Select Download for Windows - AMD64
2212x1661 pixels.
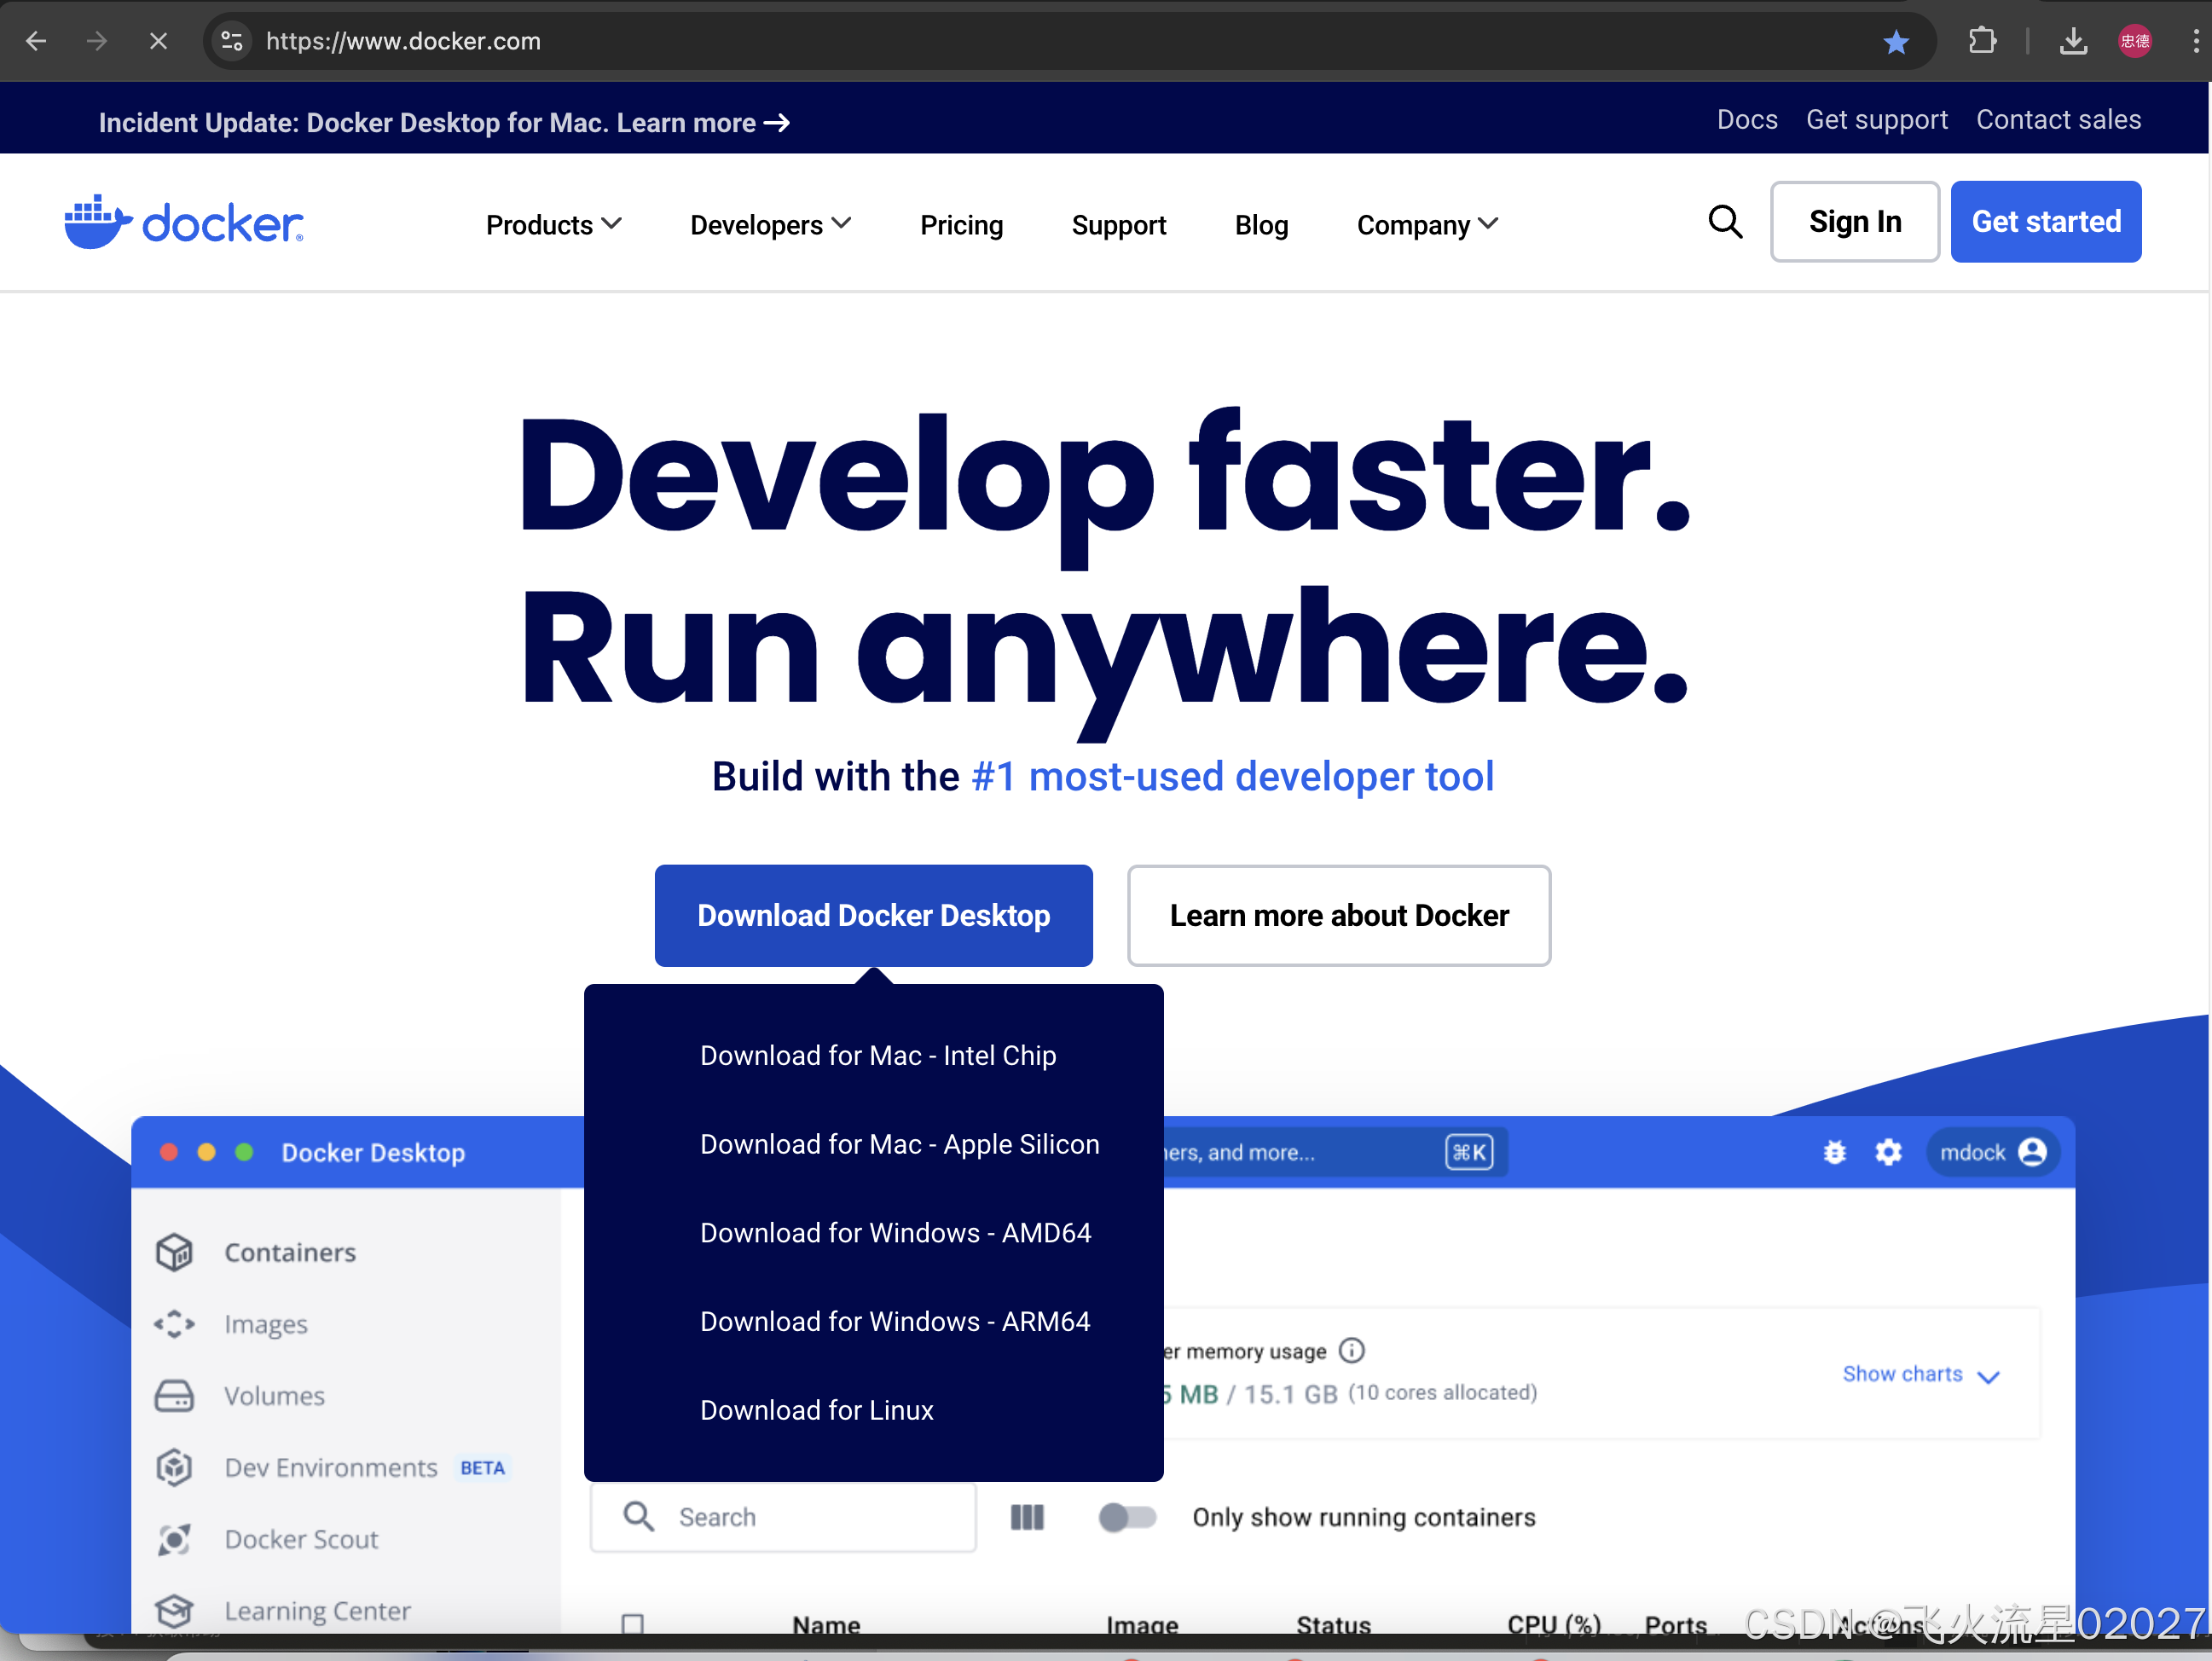coord(895,1233)
